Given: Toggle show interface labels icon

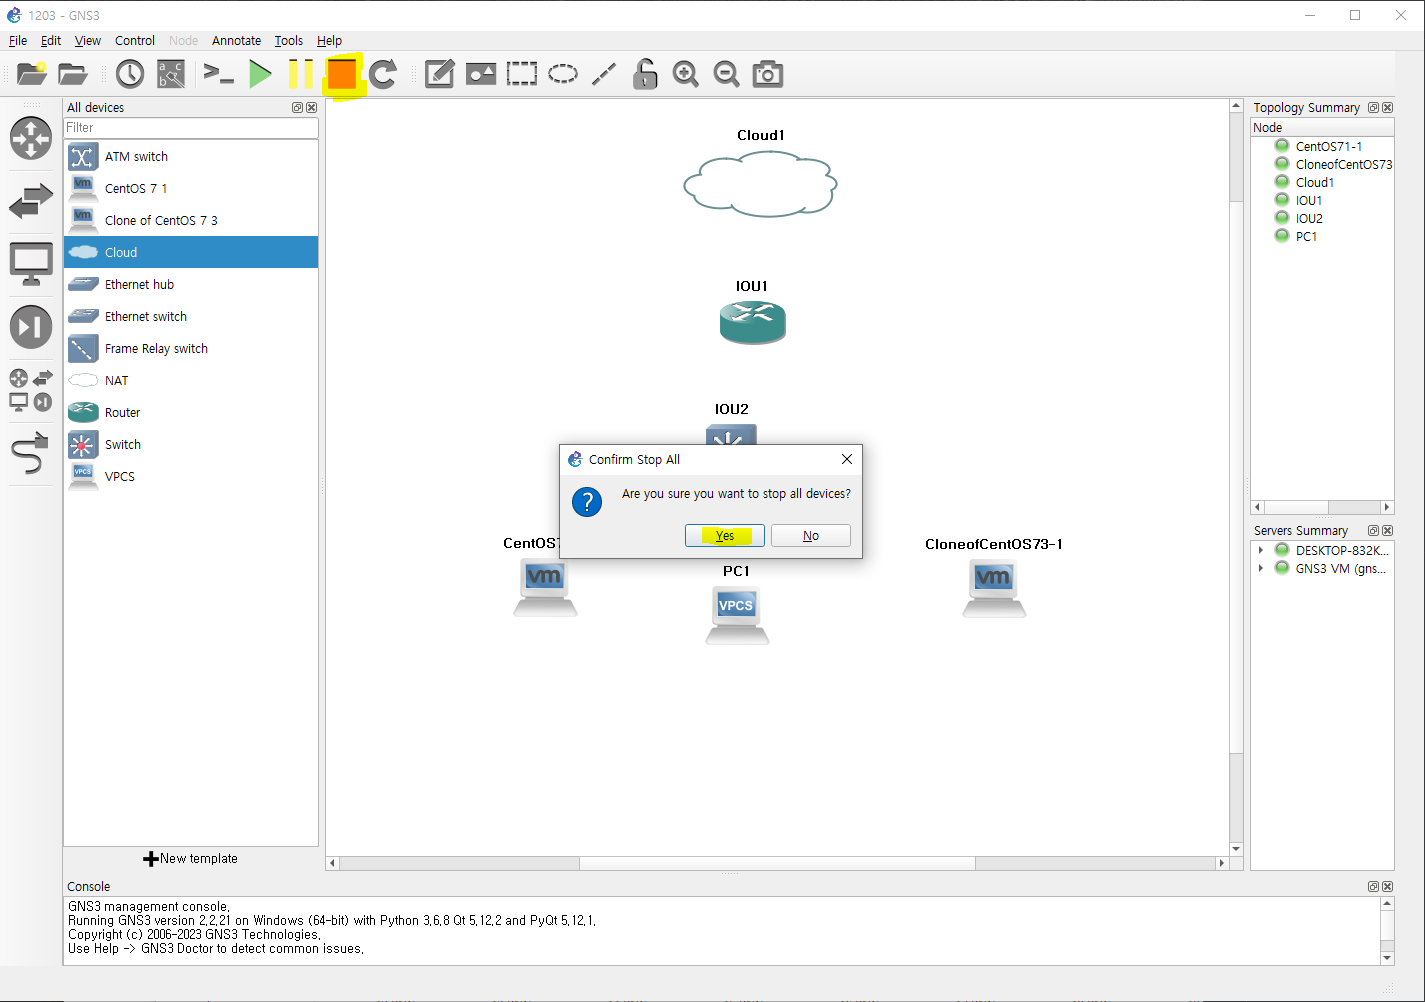Looking at the screenshot, I should (171, 74).
